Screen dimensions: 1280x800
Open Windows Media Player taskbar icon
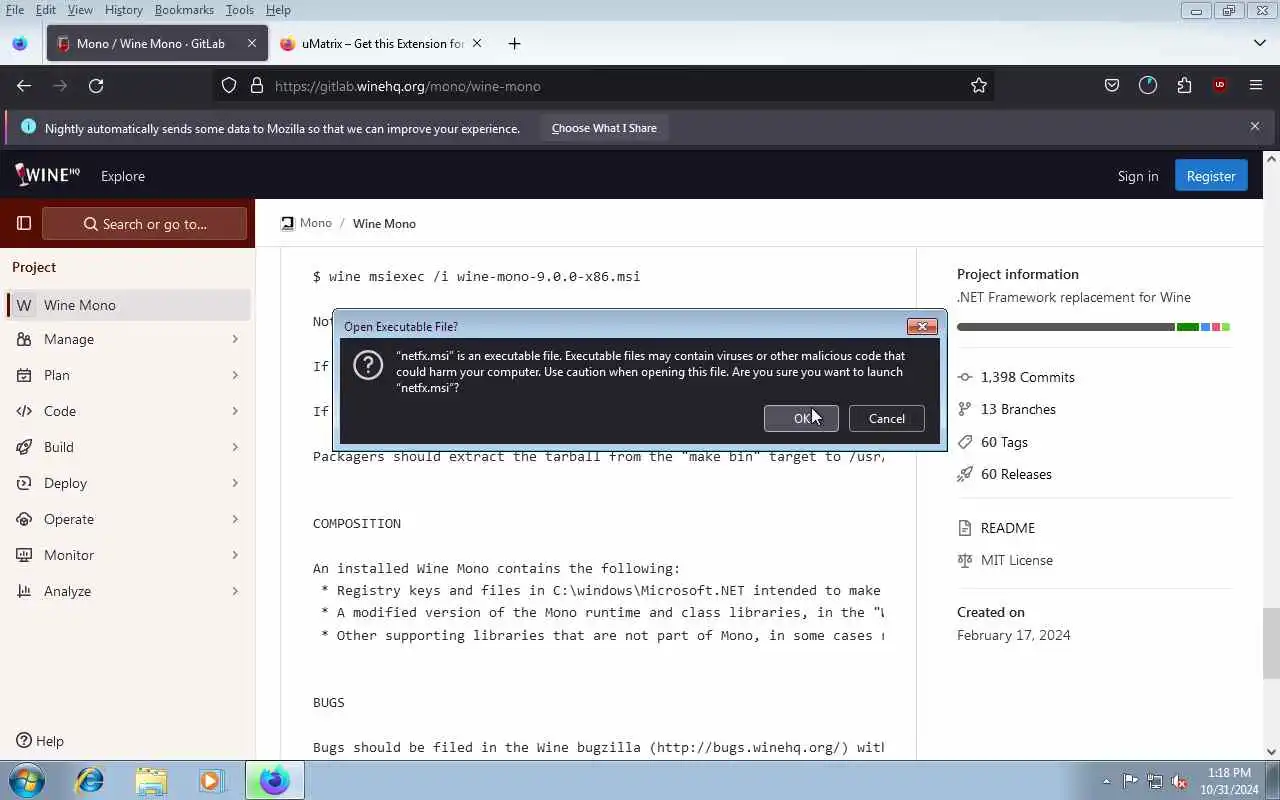coord(211,780)
